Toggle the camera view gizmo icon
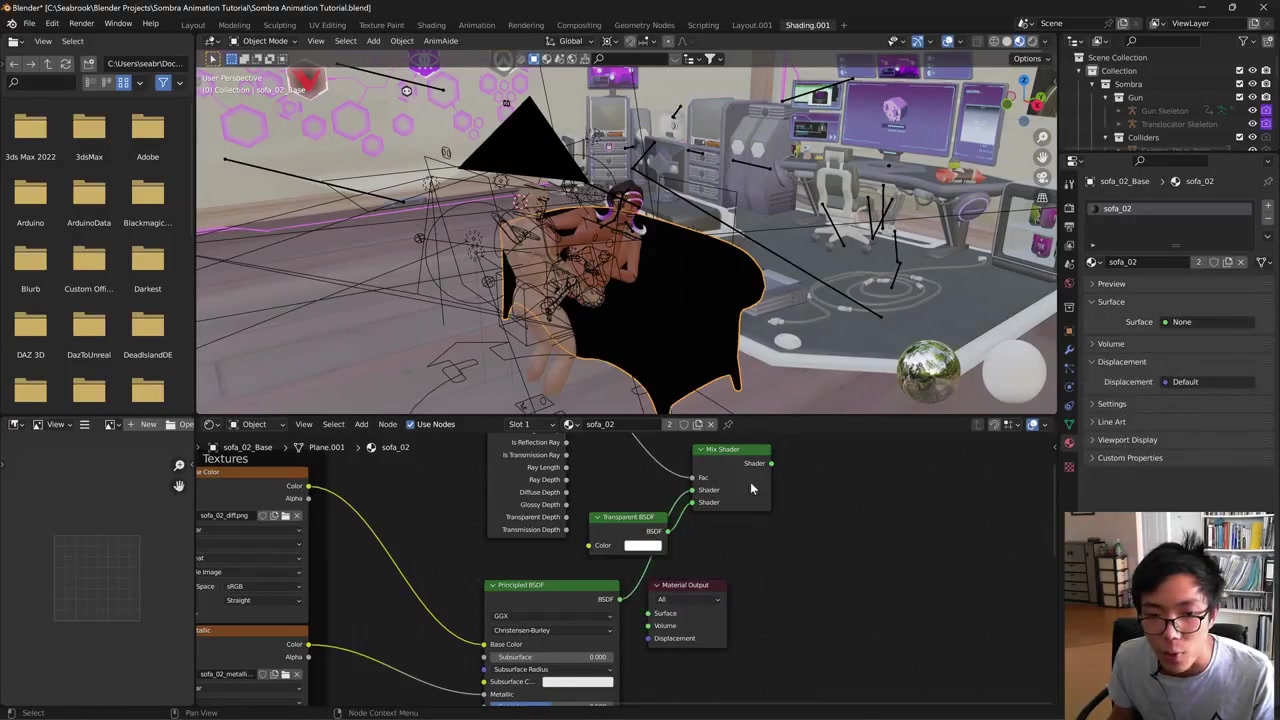This screenshot has height=720, width=1280. 1042,178
